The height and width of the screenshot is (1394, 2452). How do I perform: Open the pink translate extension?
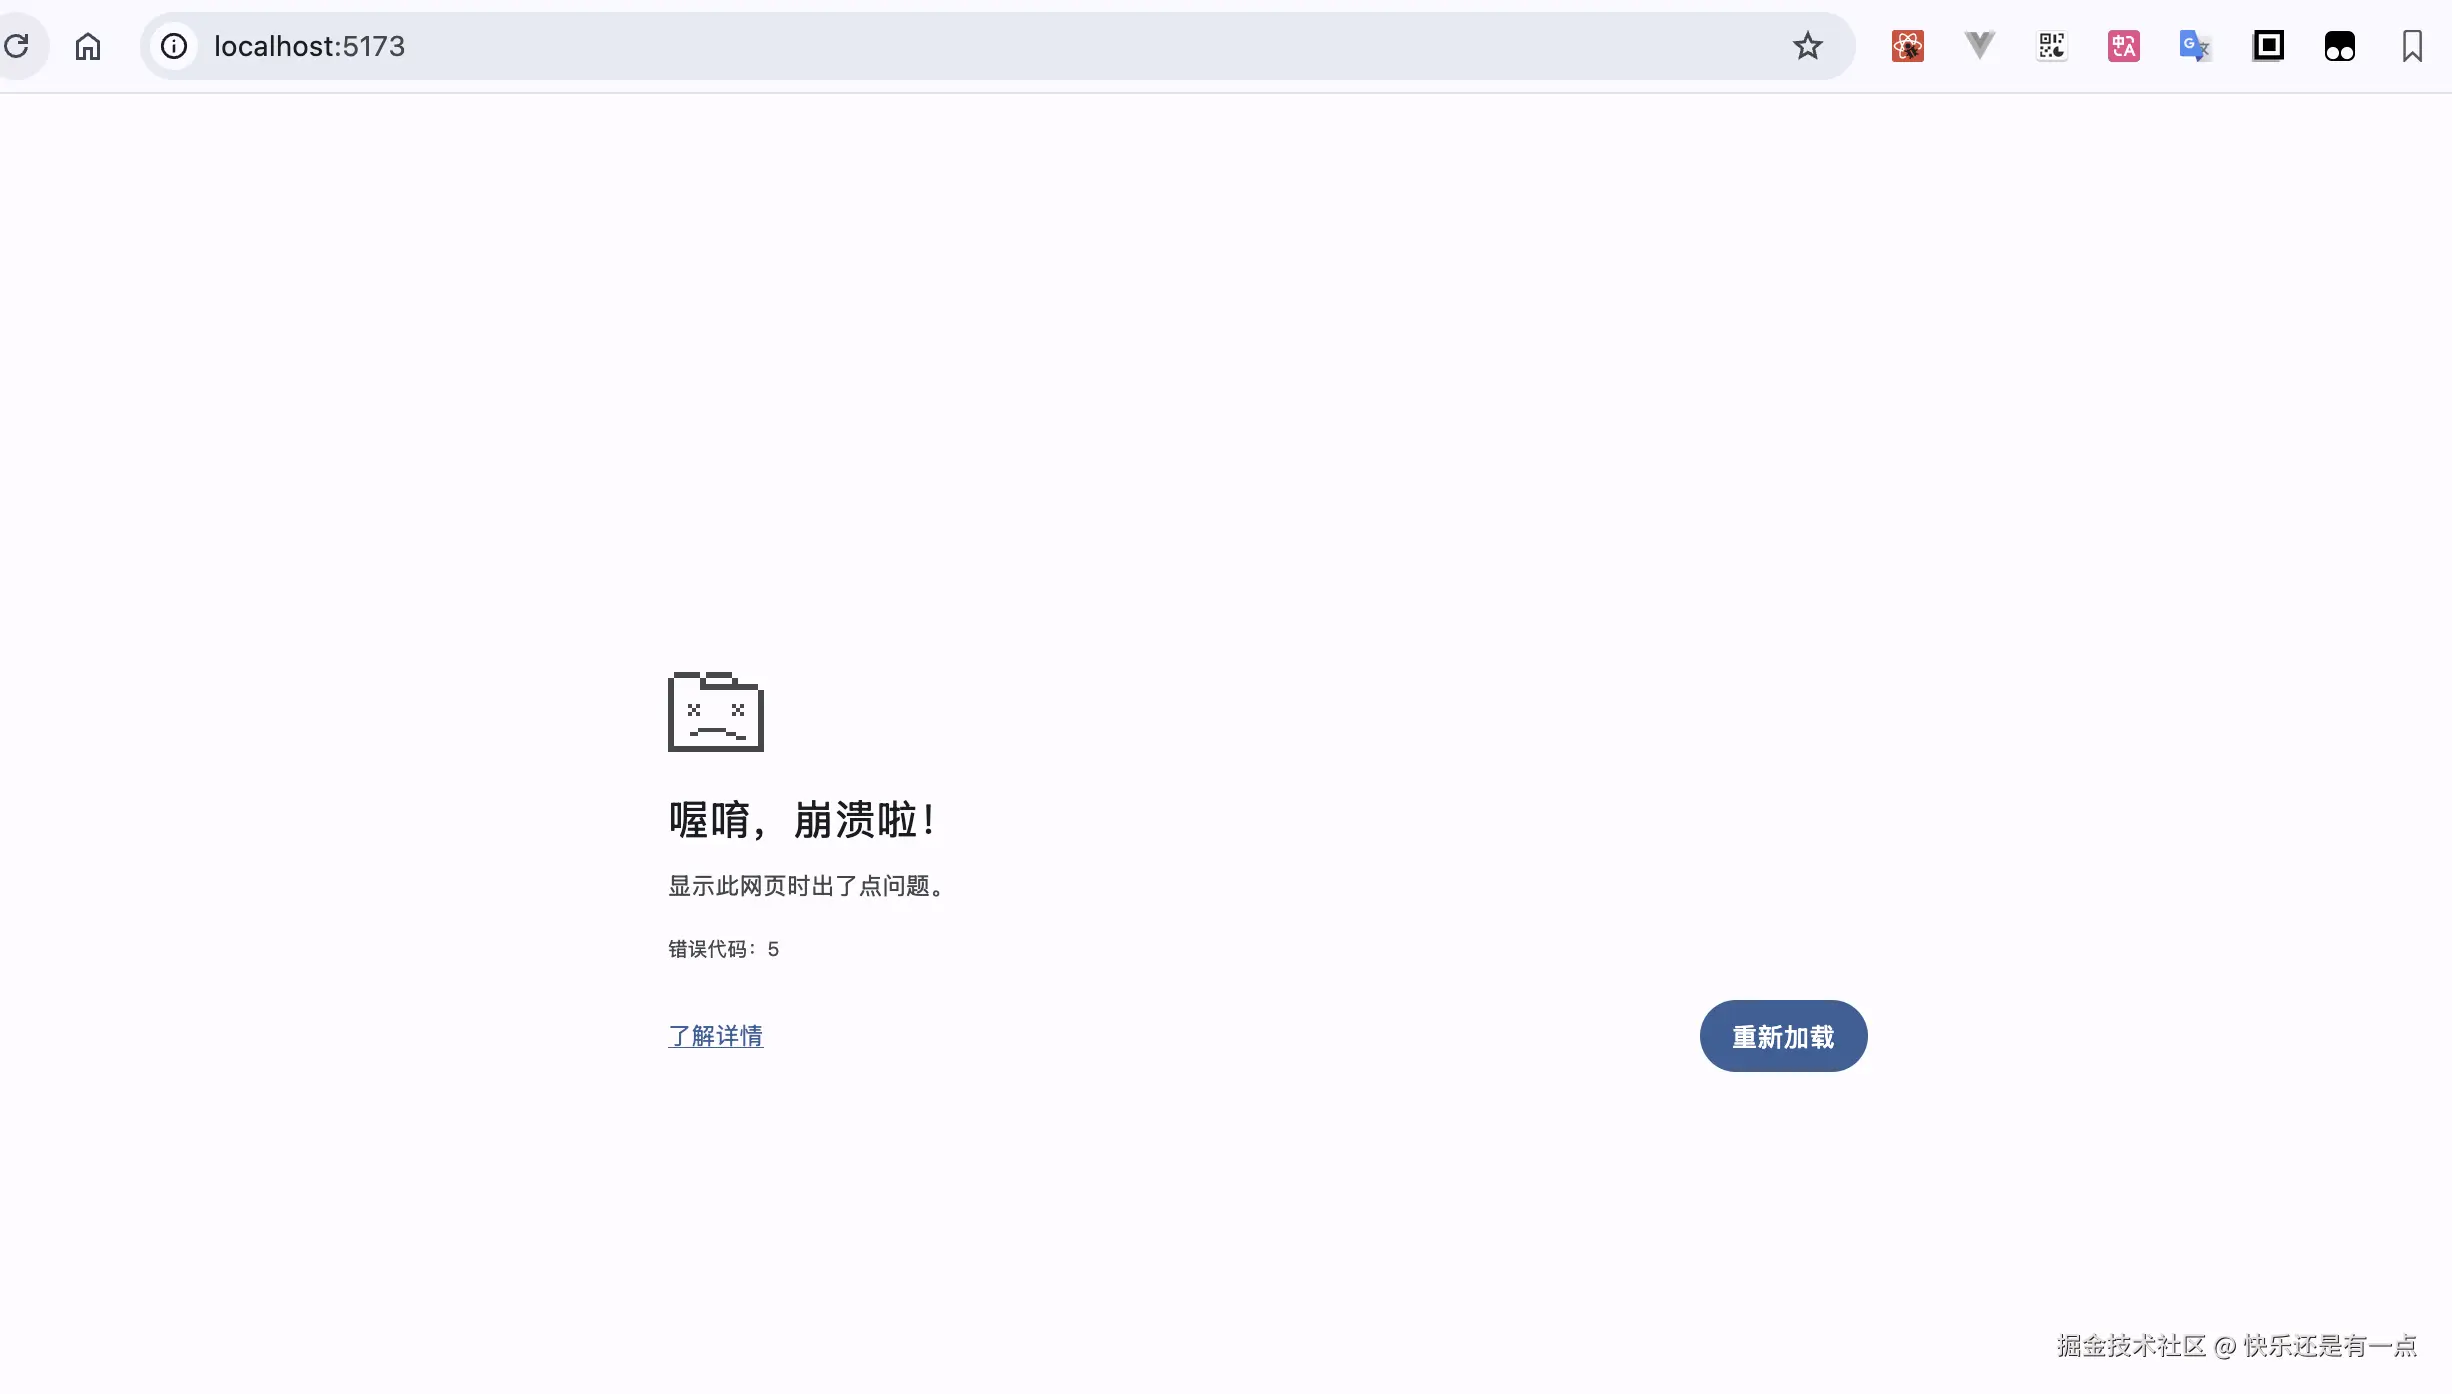(2124, 46)
